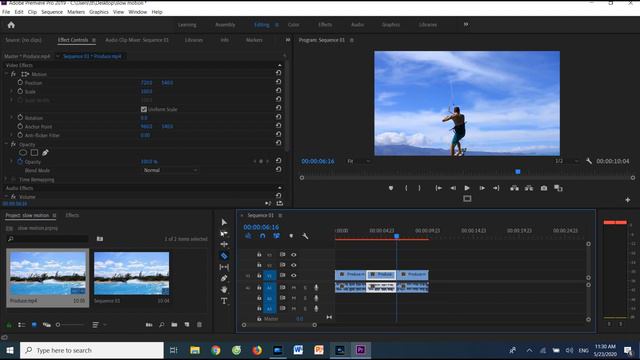
Task: Select the Ripple Edit tool
Action: 224,244
